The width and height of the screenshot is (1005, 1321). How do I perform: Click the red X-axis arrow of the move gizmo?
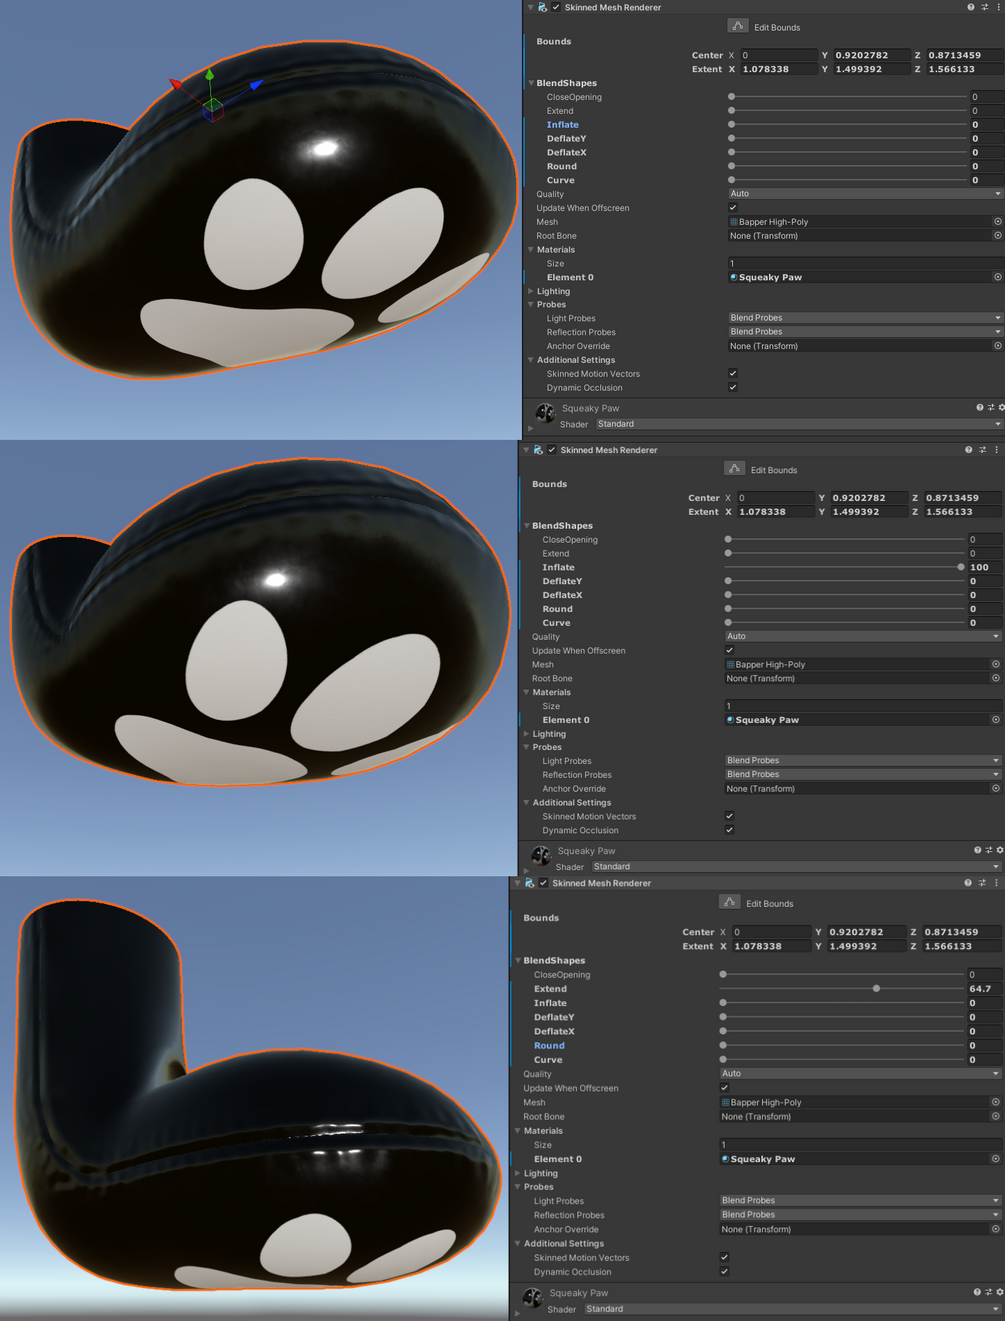[x=176, y=85]
